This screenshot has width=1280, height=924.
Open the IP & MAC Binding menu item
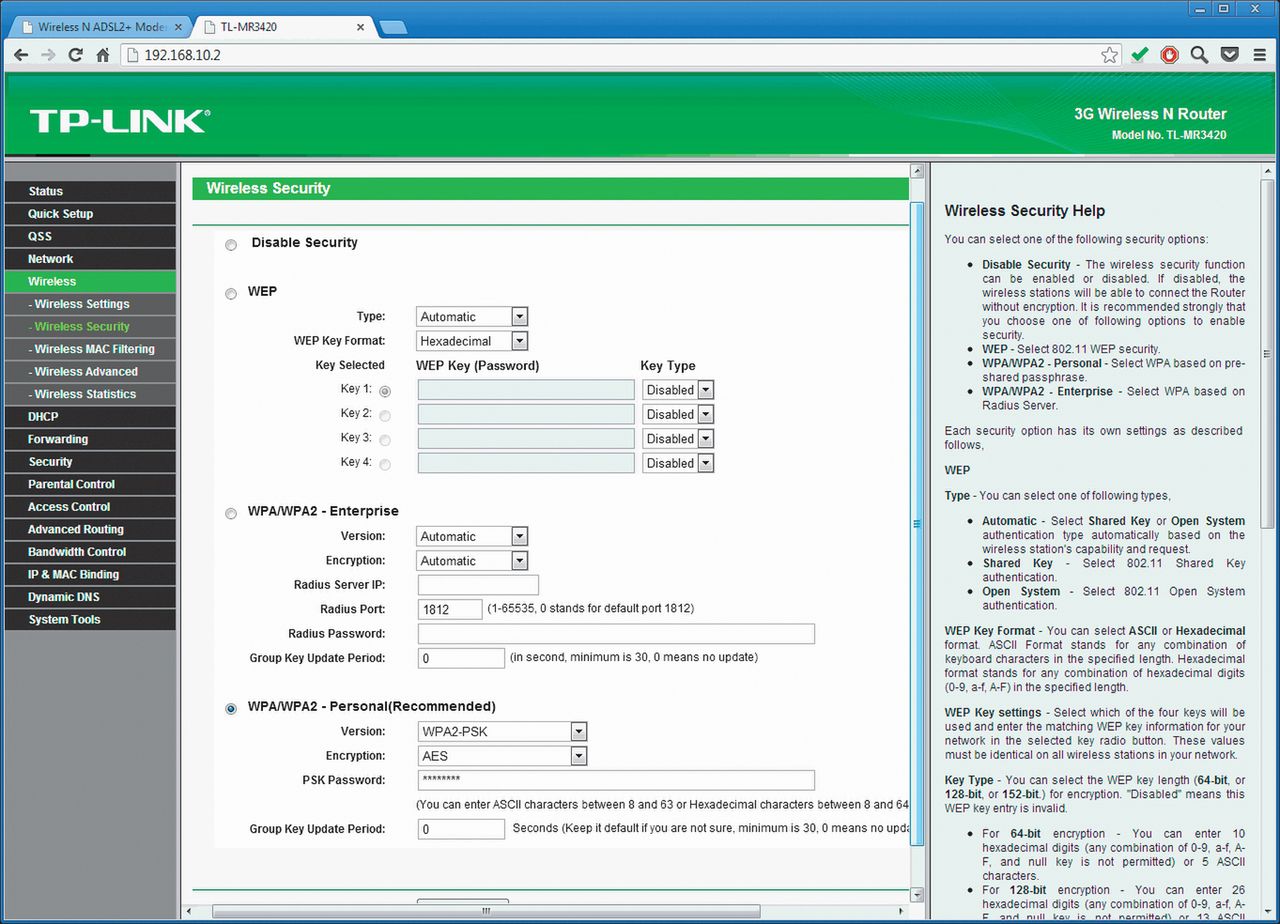coord(90,574)
